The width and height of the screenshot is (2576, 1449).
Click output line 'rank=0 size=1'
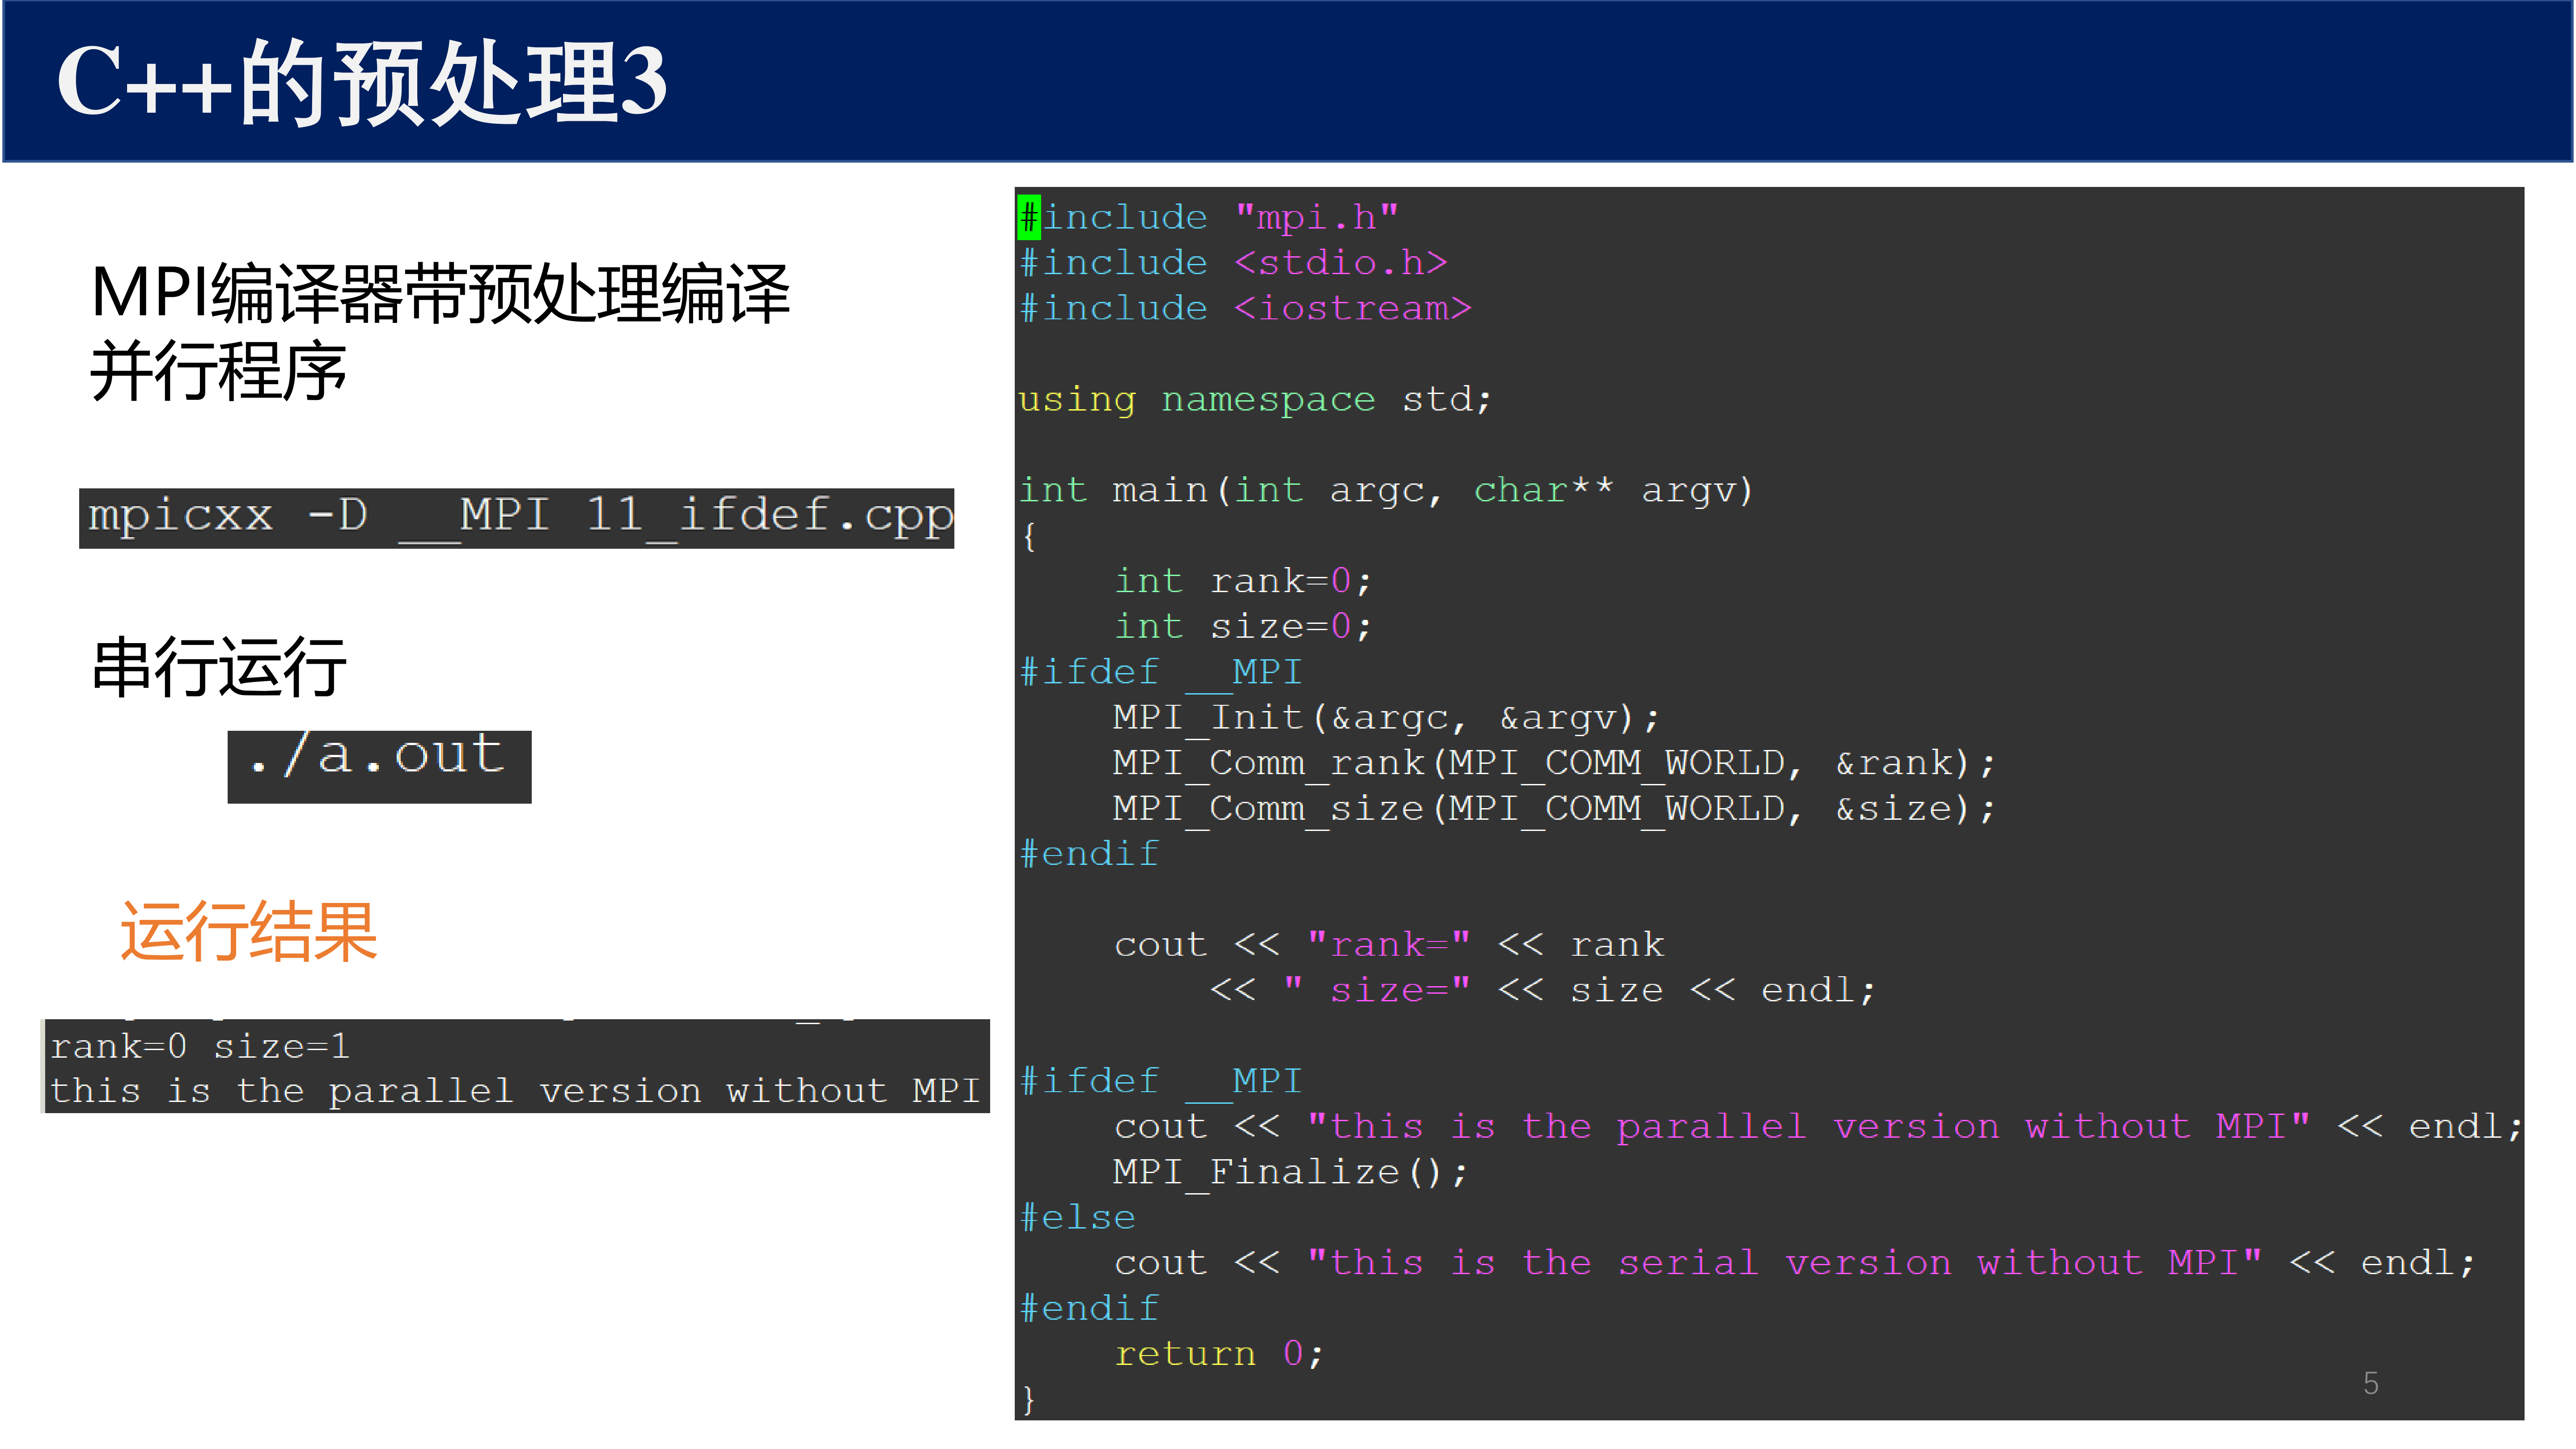(x=200, y=1046)
